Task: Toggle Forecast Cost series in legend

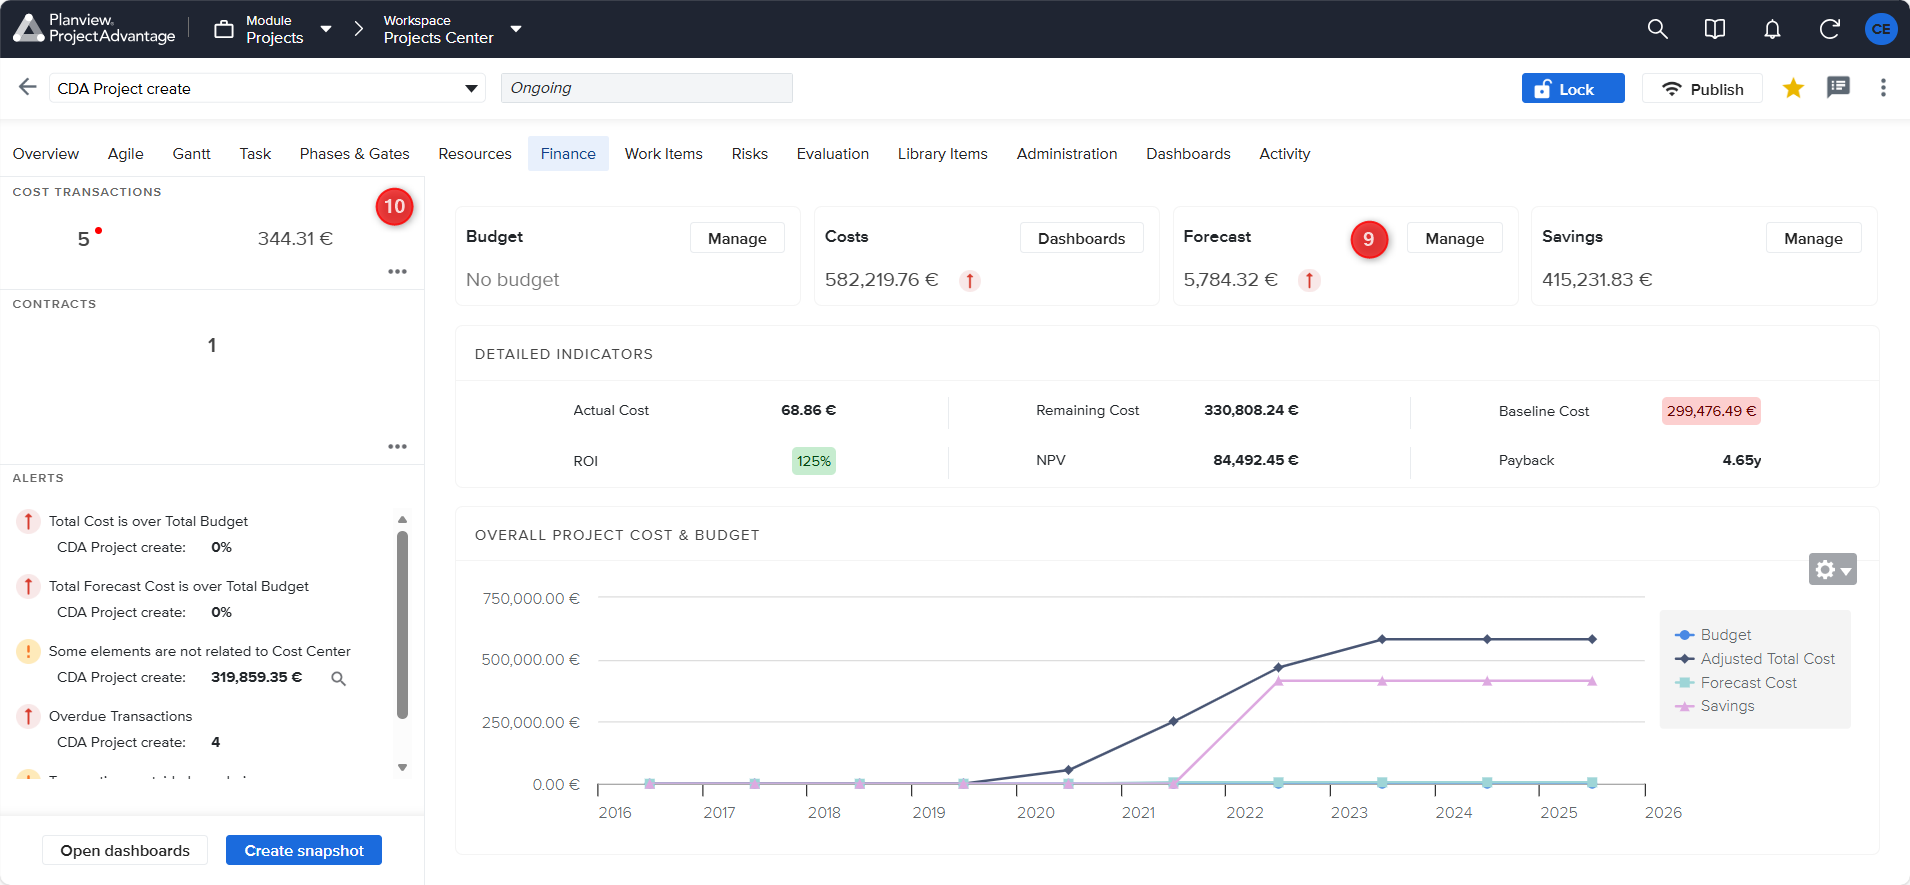Action: (x=1748, y=683)
